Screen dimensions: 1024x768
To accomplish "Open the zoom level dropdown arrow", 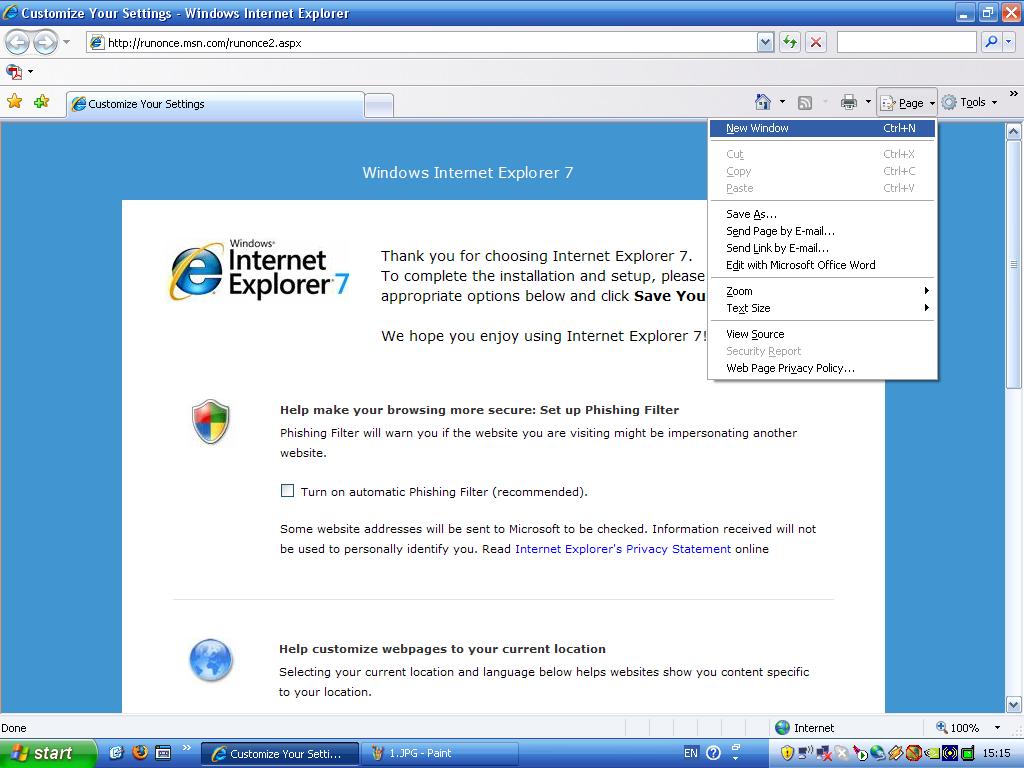I will tap(997, 728).
